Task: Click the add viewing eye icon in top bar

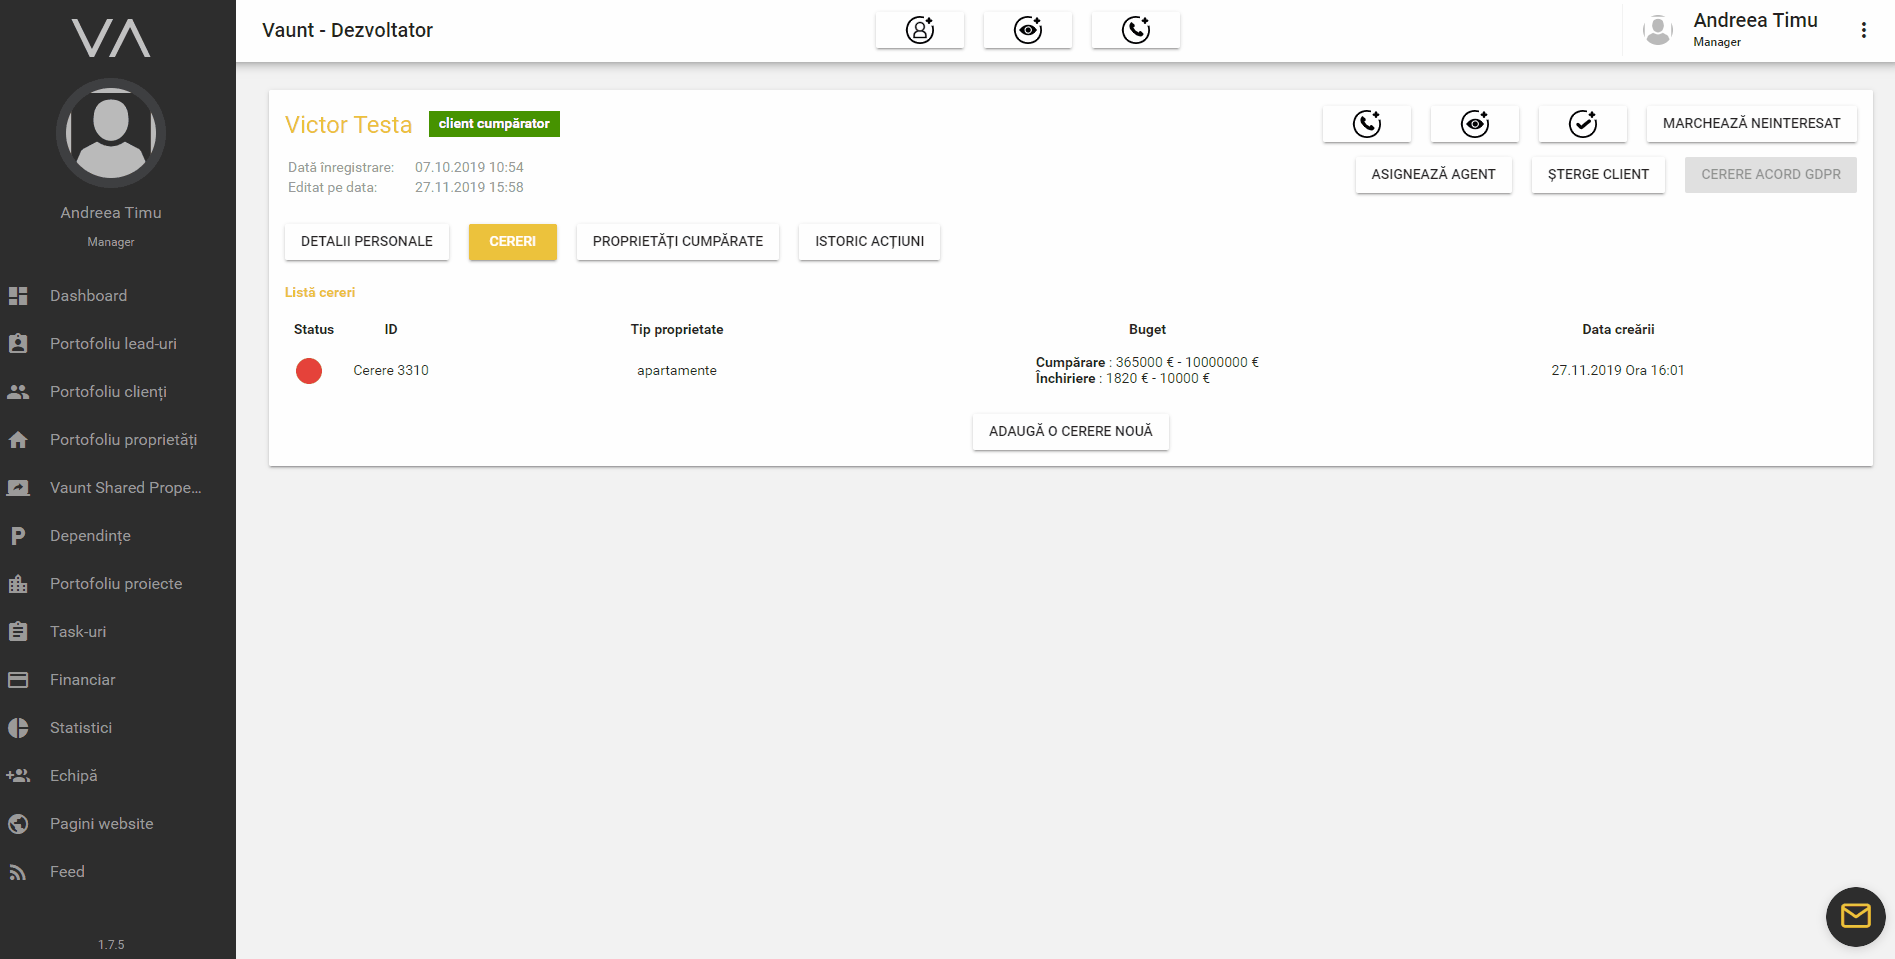Action: (x=1027, y=30)
